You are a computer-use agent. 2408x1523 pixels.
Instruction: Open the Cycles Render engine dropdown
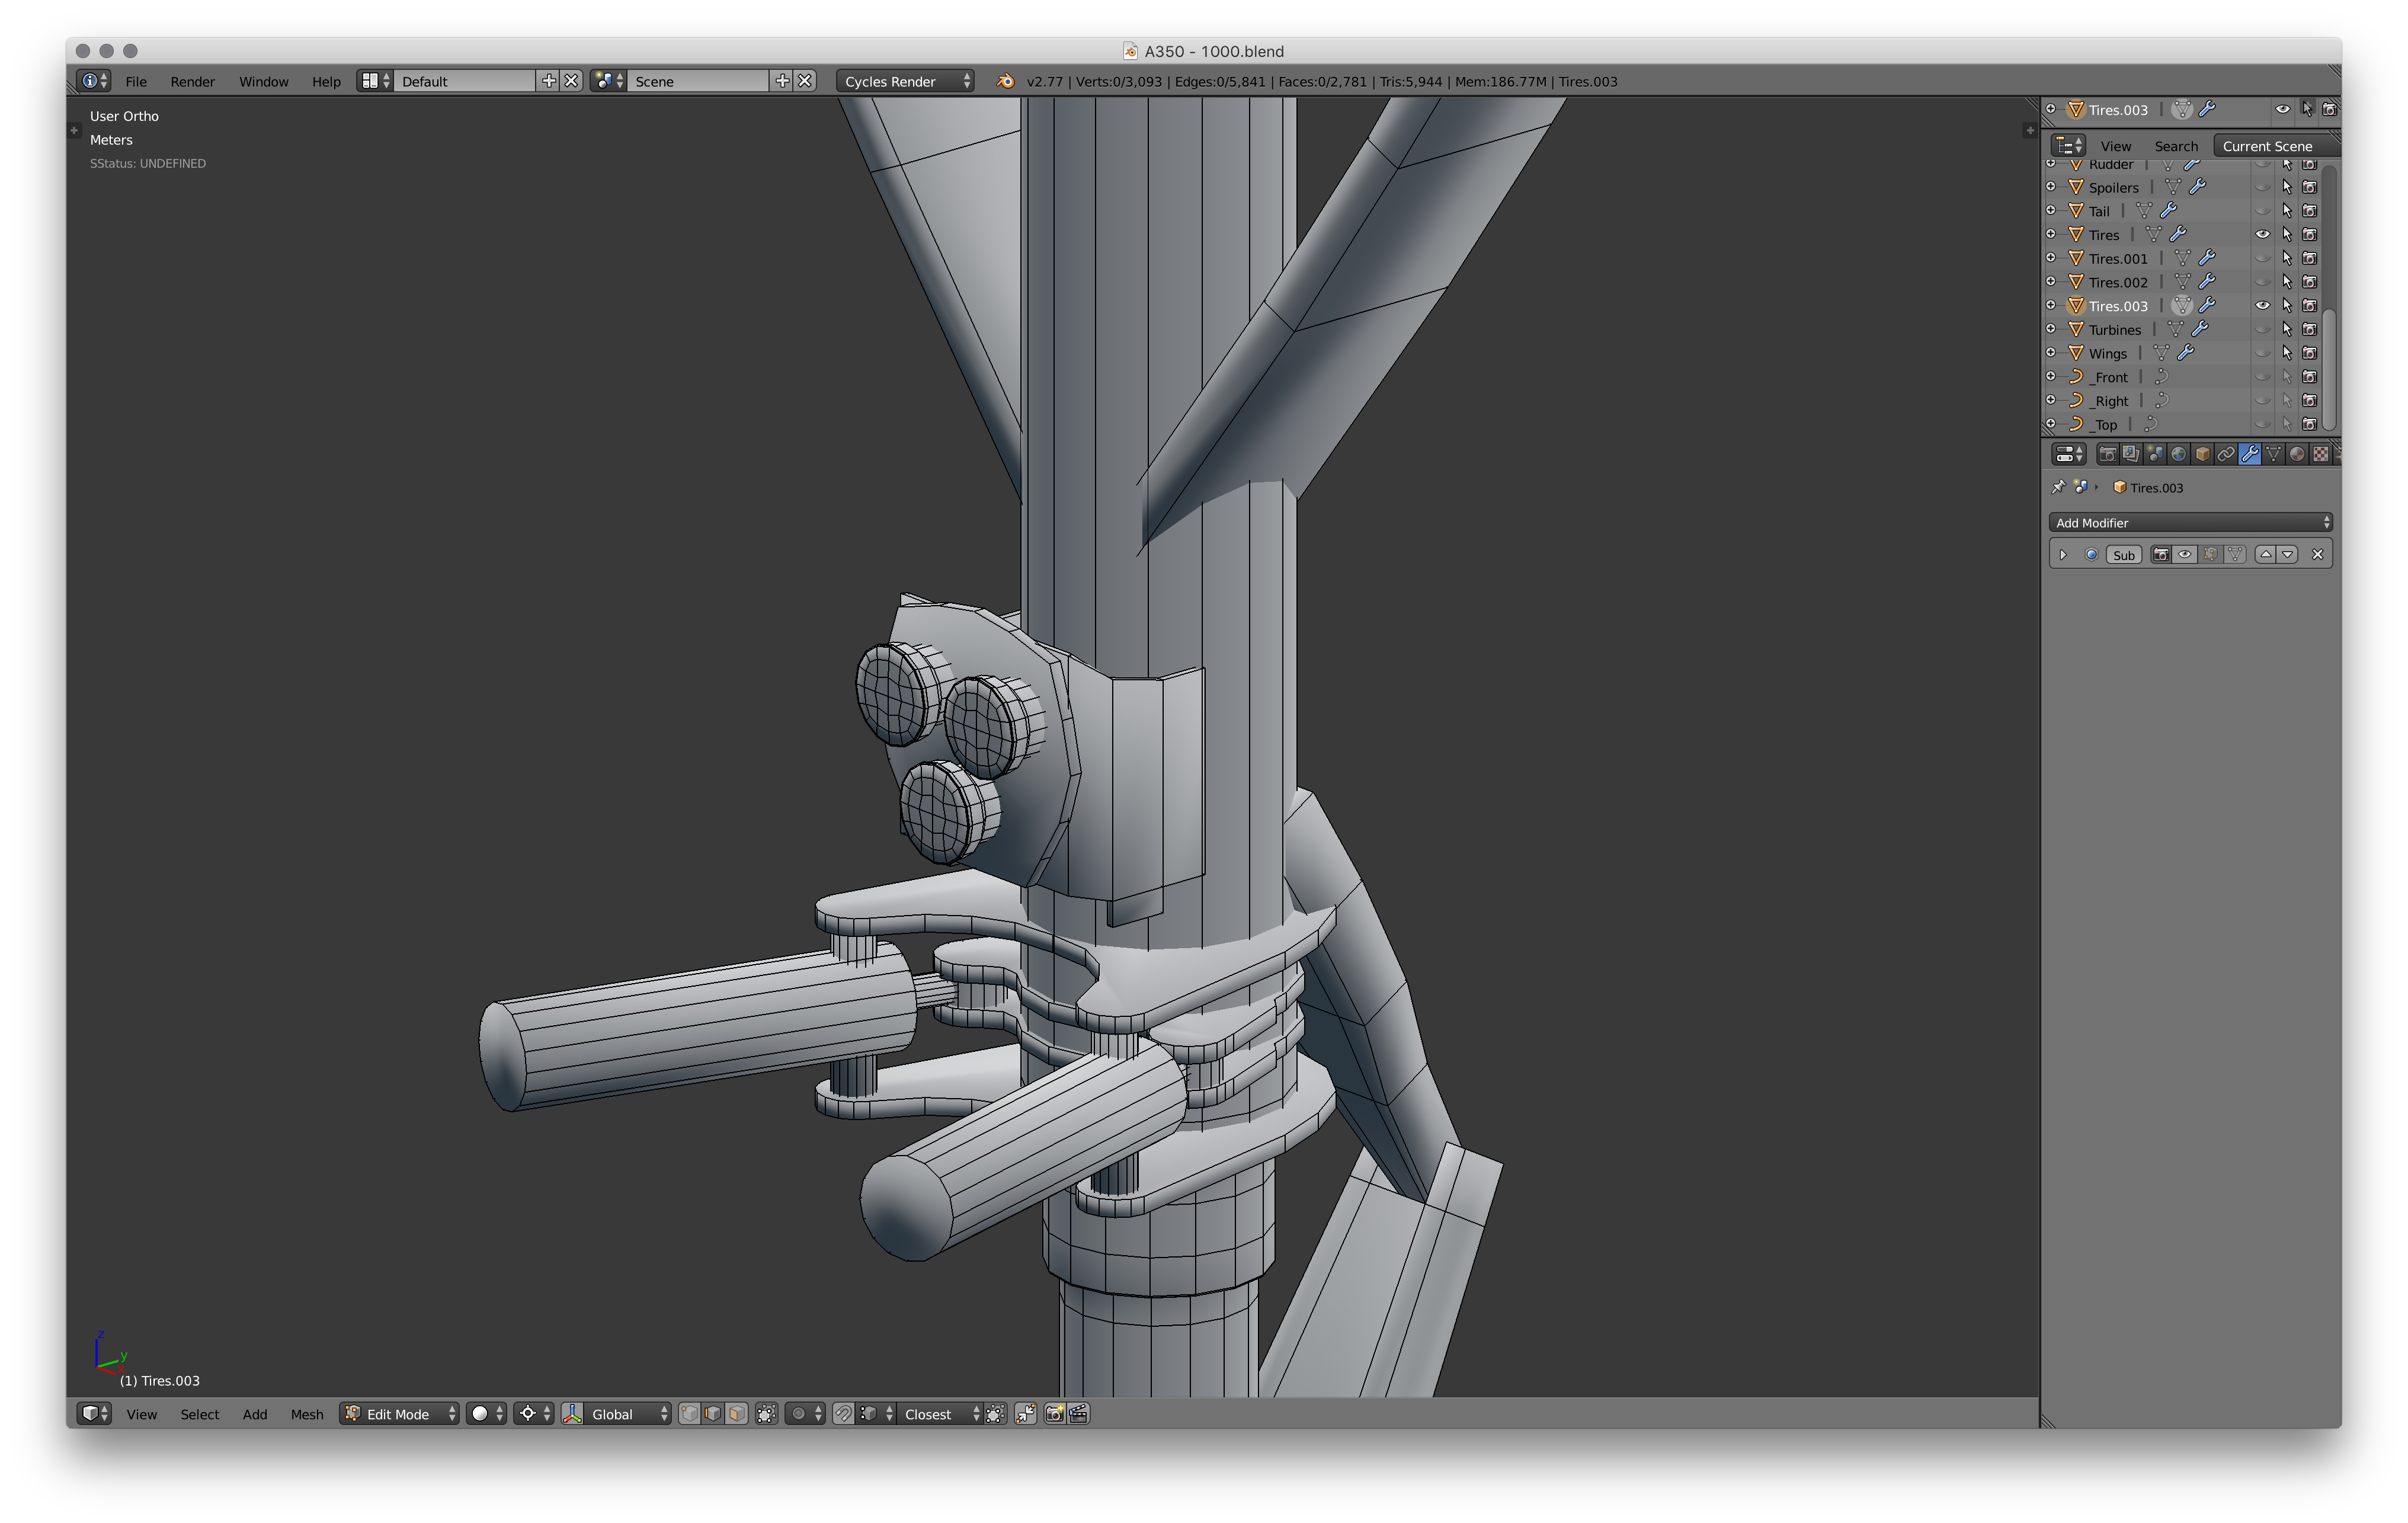[x=905, y=81]
